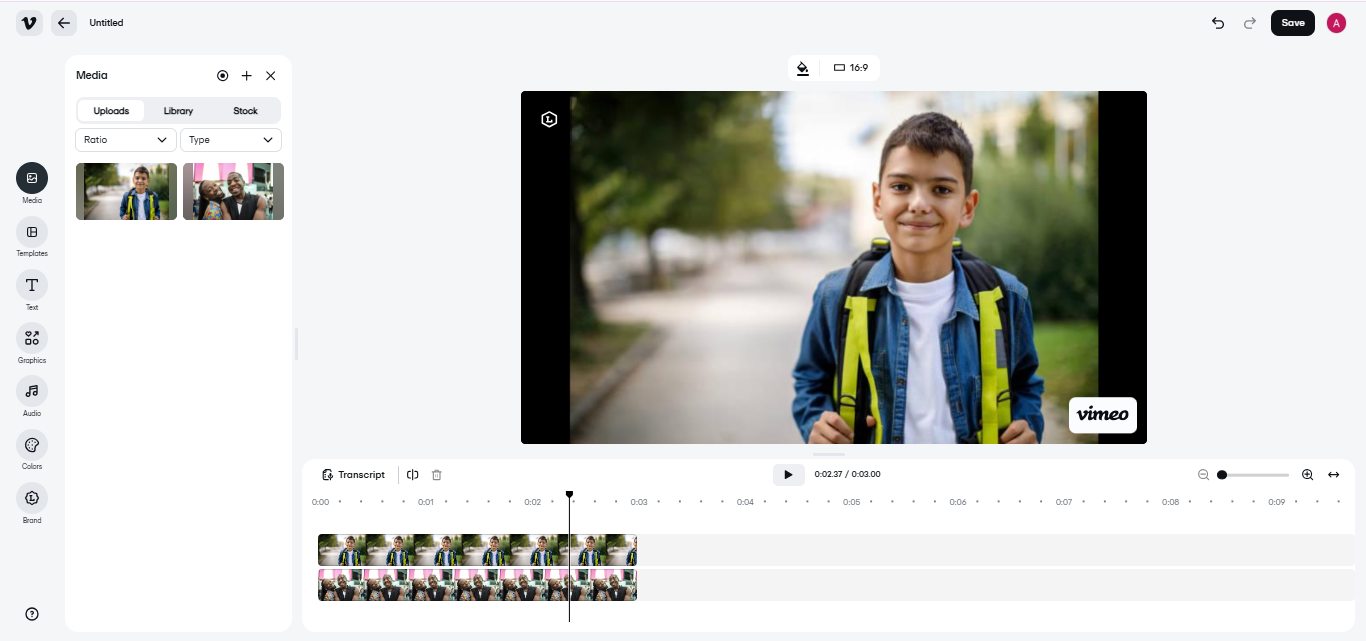Image resolution: width=1366 pixels, height=641 pixels.
Task: Click the record button in the Media panel
Action: tap(222, 75)
